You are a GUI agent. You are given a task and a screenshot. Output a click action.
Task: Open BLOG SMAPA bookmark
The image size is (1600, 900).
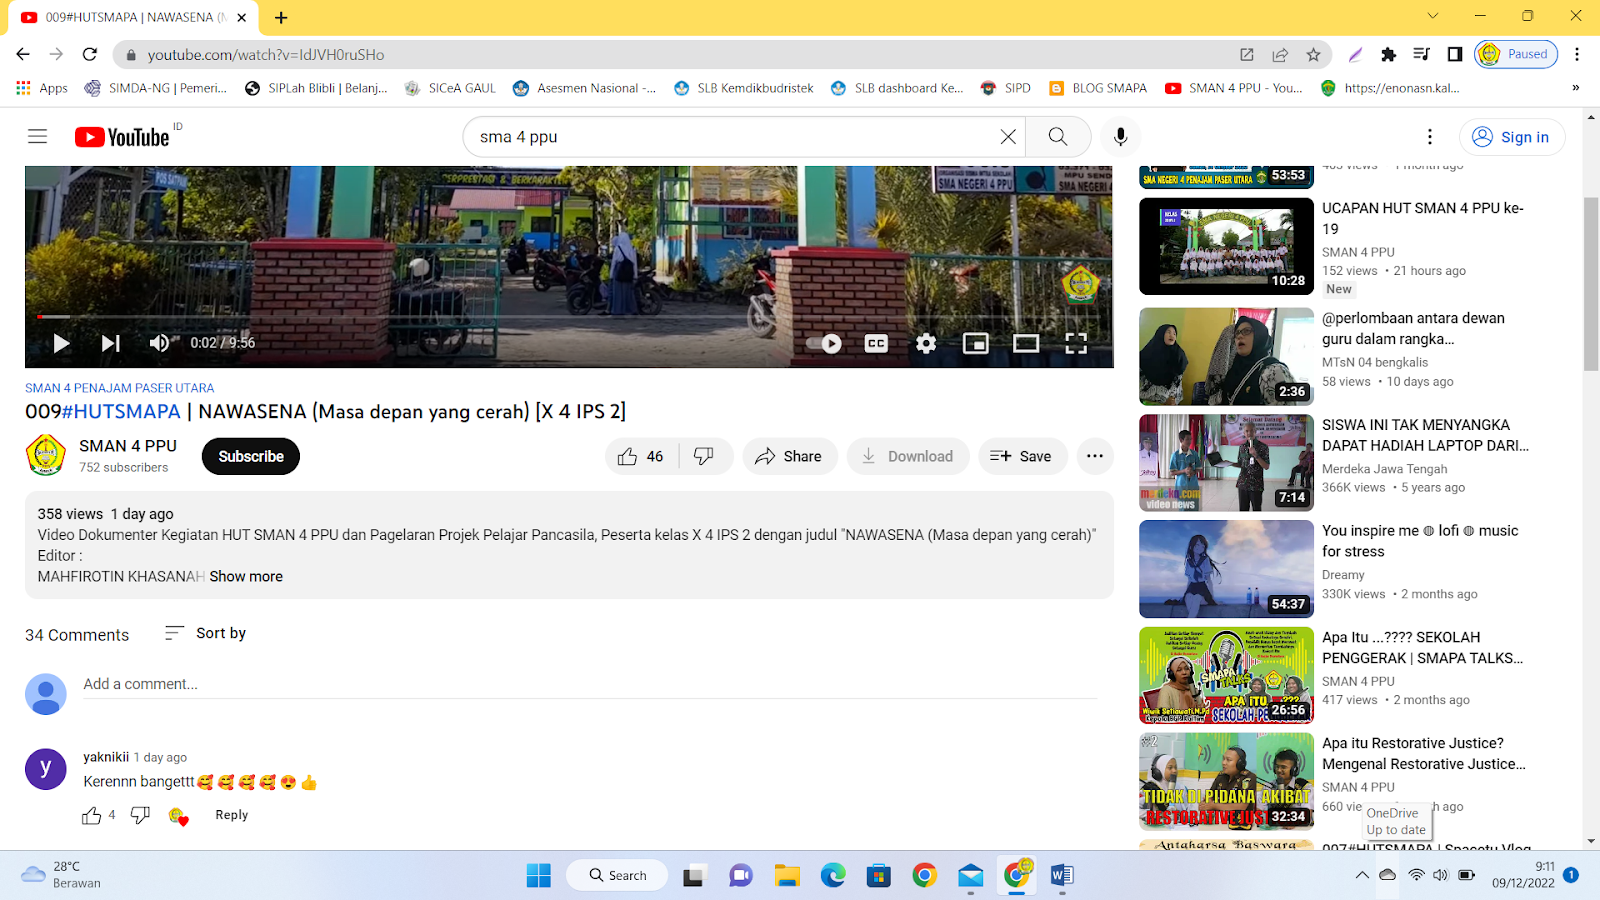(x=1098, y=88)
